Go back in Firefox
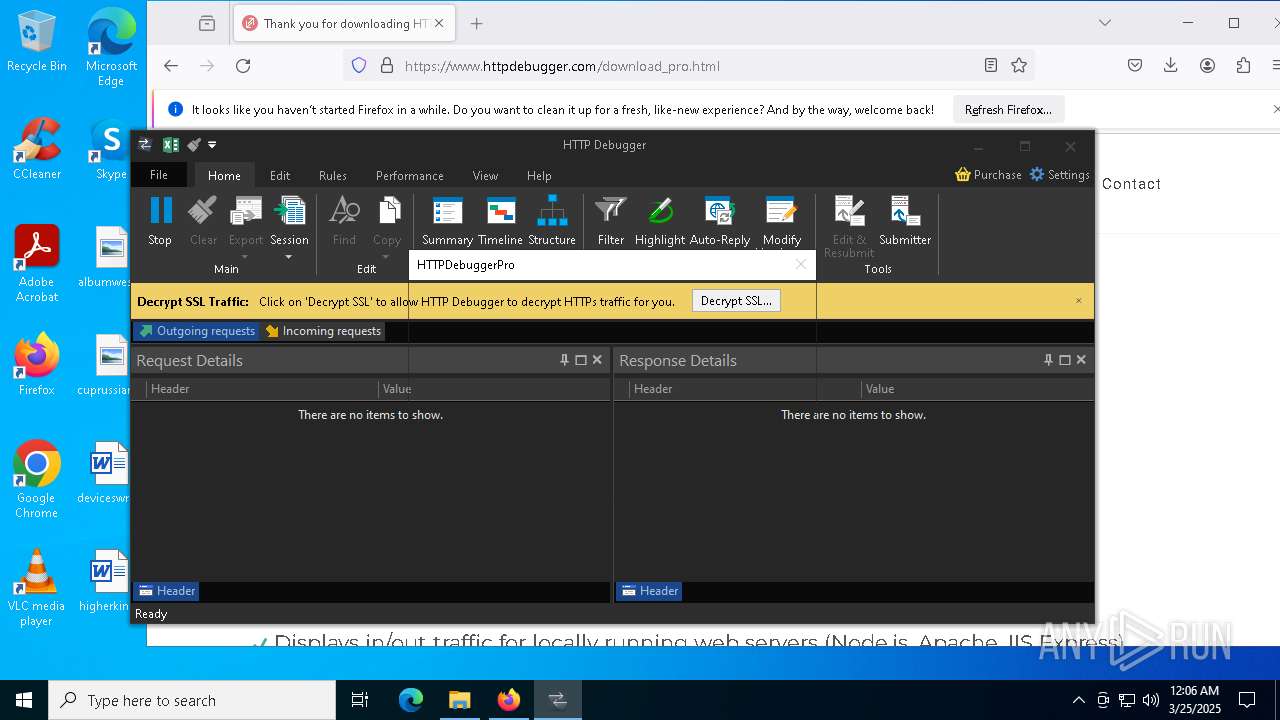 [x=171, y=66]
